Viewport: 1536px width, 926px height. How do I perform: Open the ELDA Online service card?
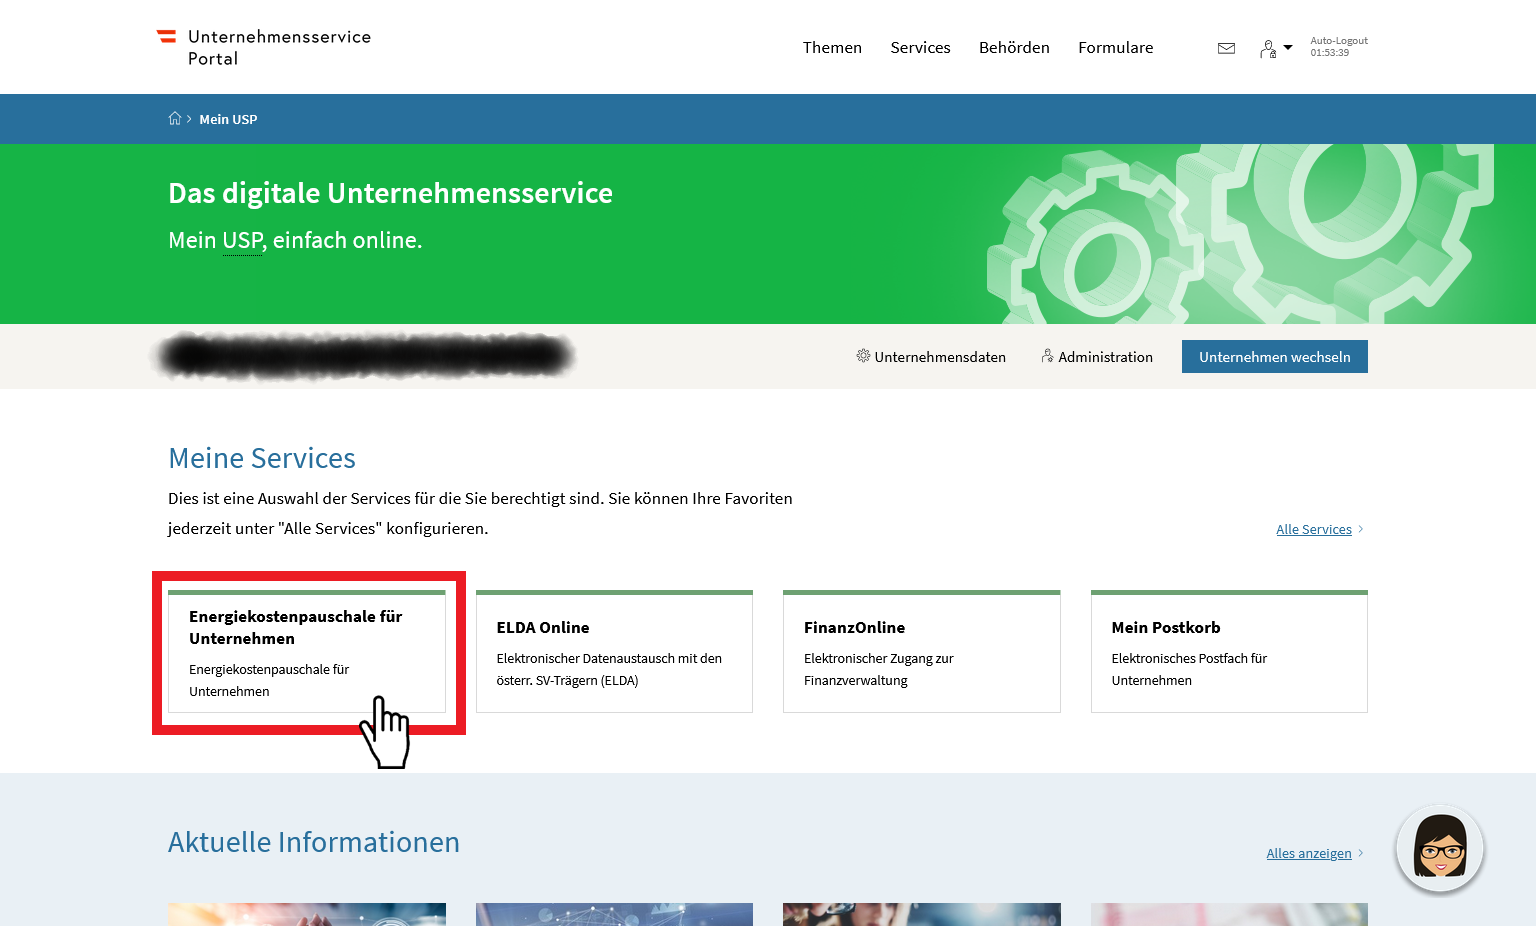[614, 652]
